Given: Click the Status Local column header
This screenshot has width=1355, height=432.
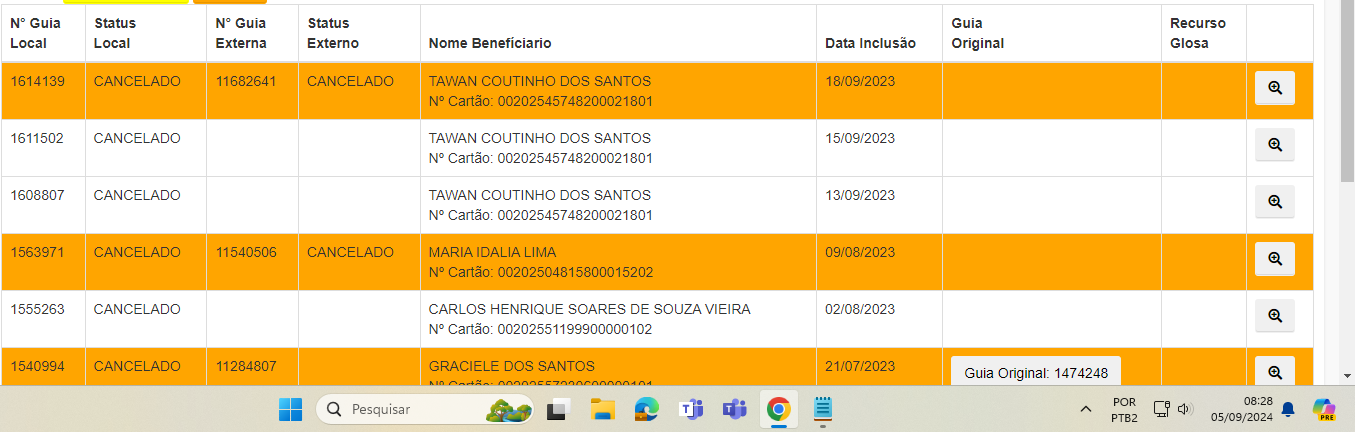Looking at the screenshot, I should 114,33.
